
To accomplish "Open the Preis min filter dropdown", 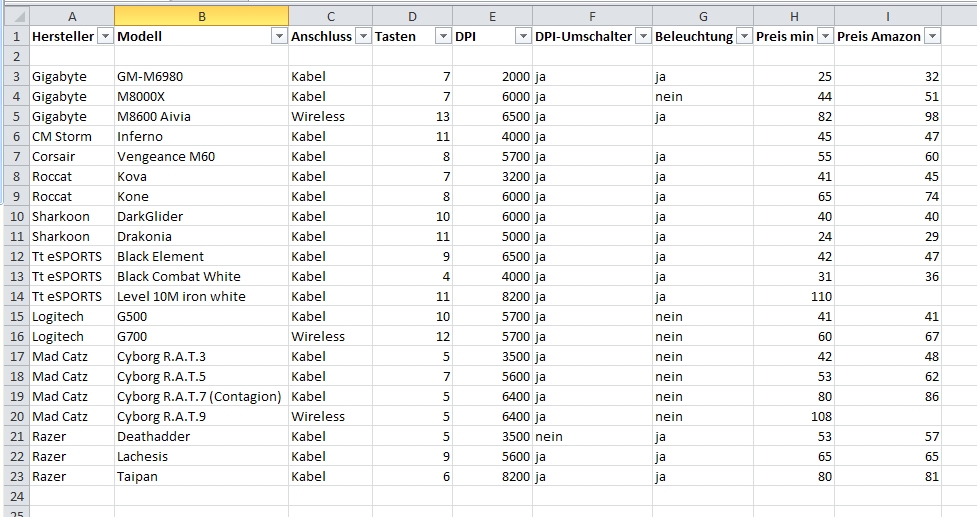I will [x=825, y=36].
